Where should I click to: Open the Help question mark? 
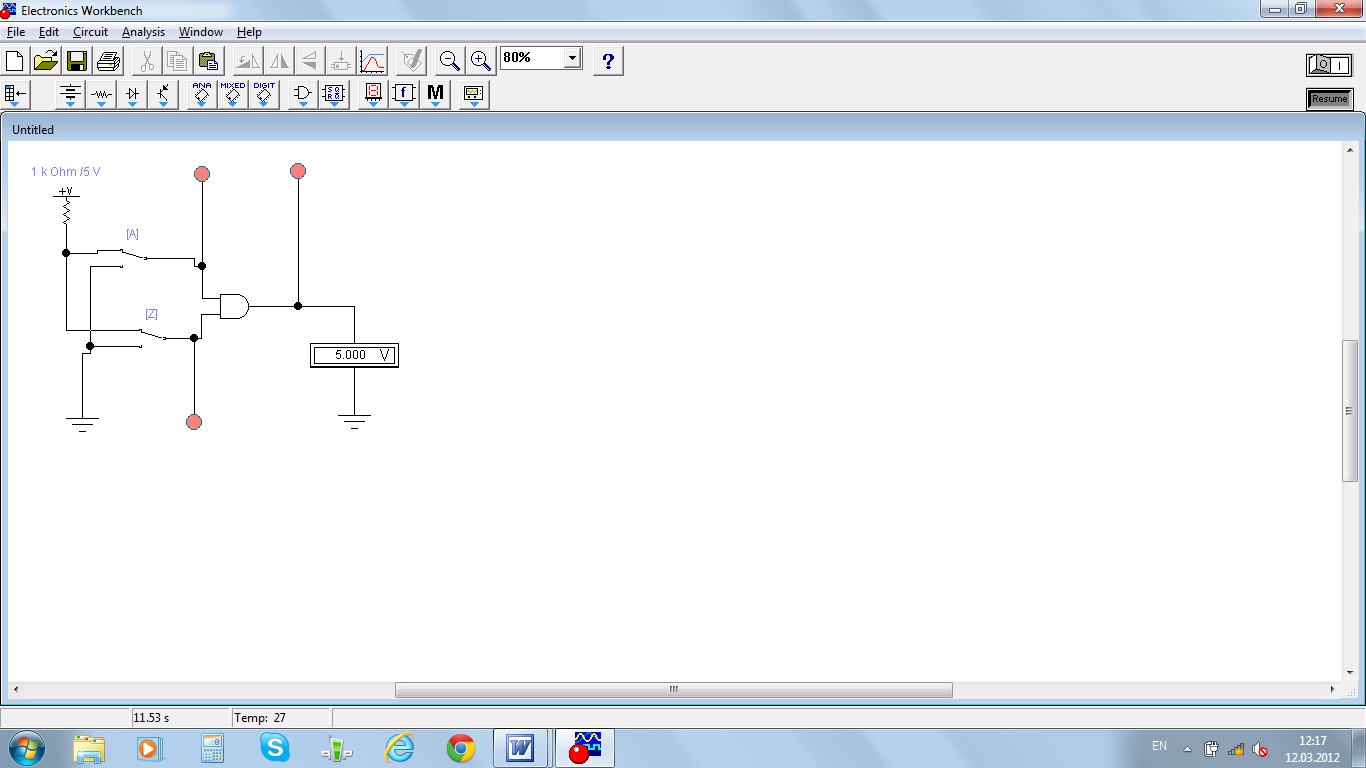(608, 61)
